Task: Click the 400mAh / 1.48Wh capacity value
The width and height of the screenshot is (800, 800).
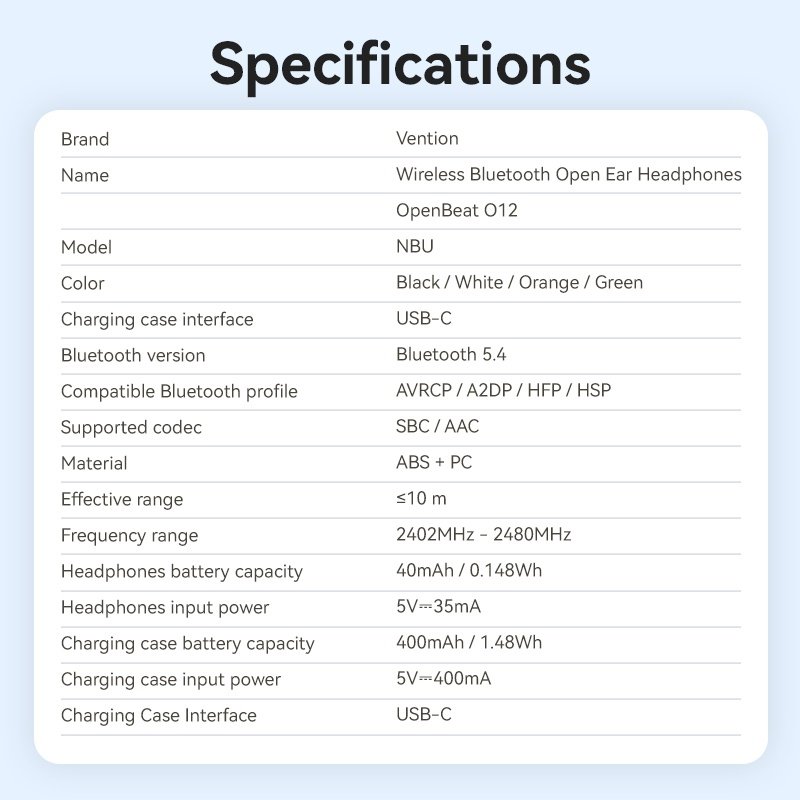Action: [469, 643]
